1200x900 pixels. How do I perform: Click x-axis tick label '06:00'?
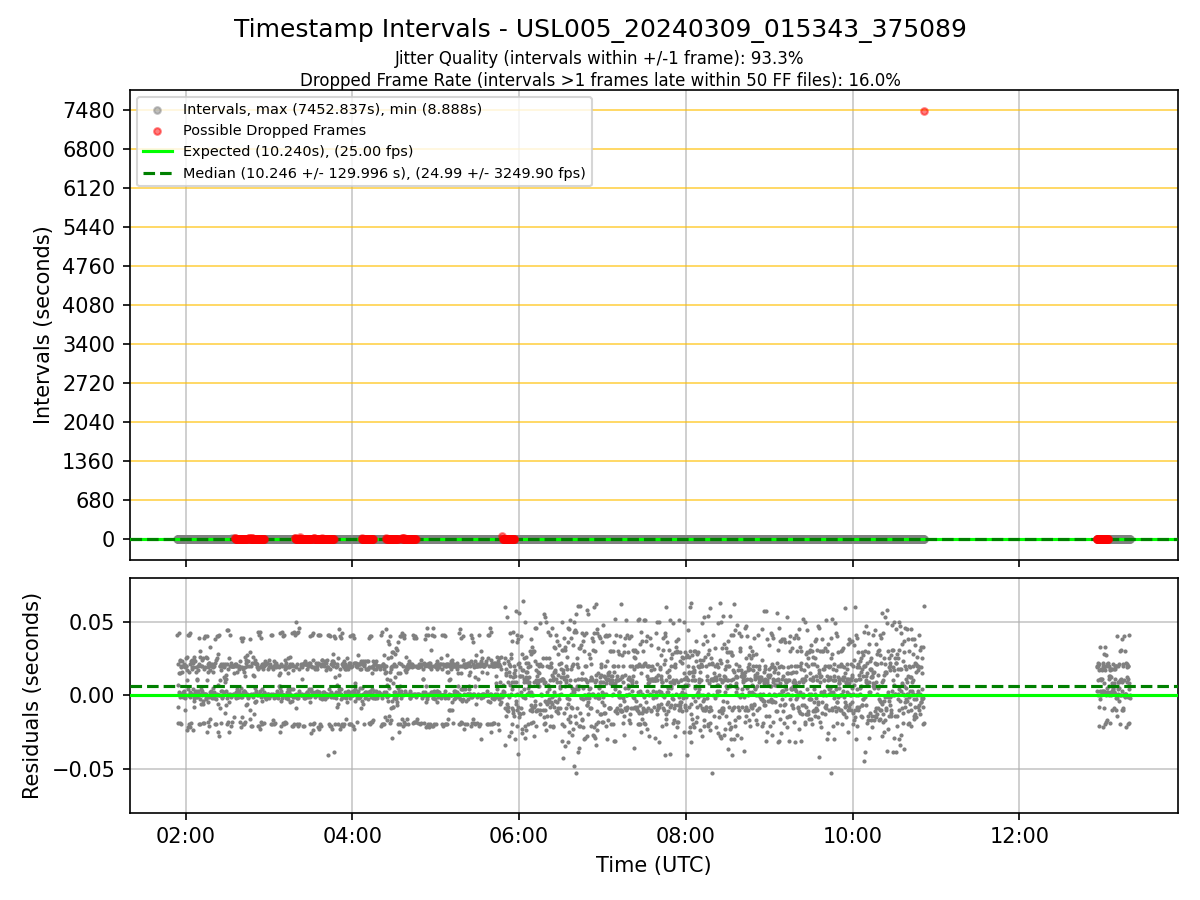tap(519, 835)
